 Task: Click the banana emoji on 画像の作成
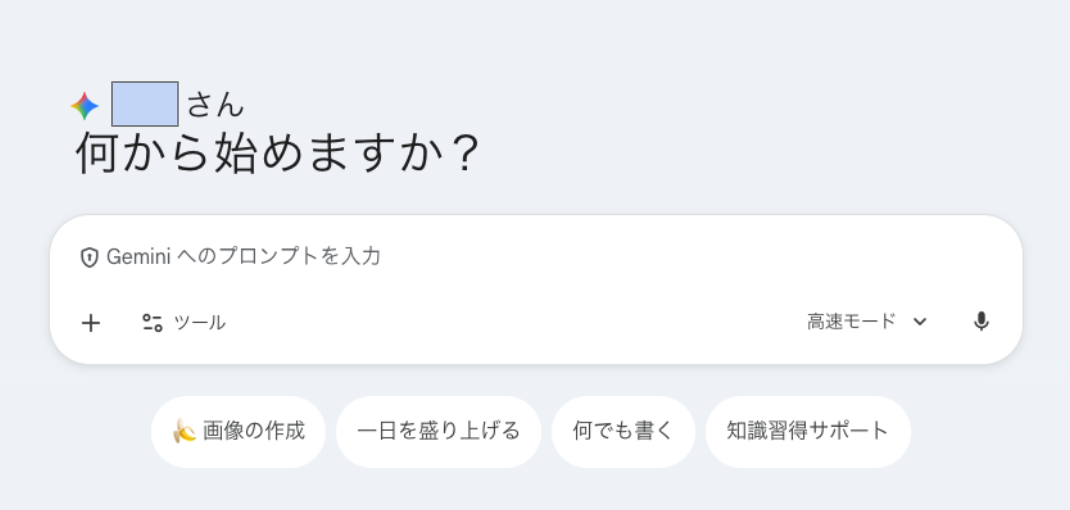[x=184, y=431]
